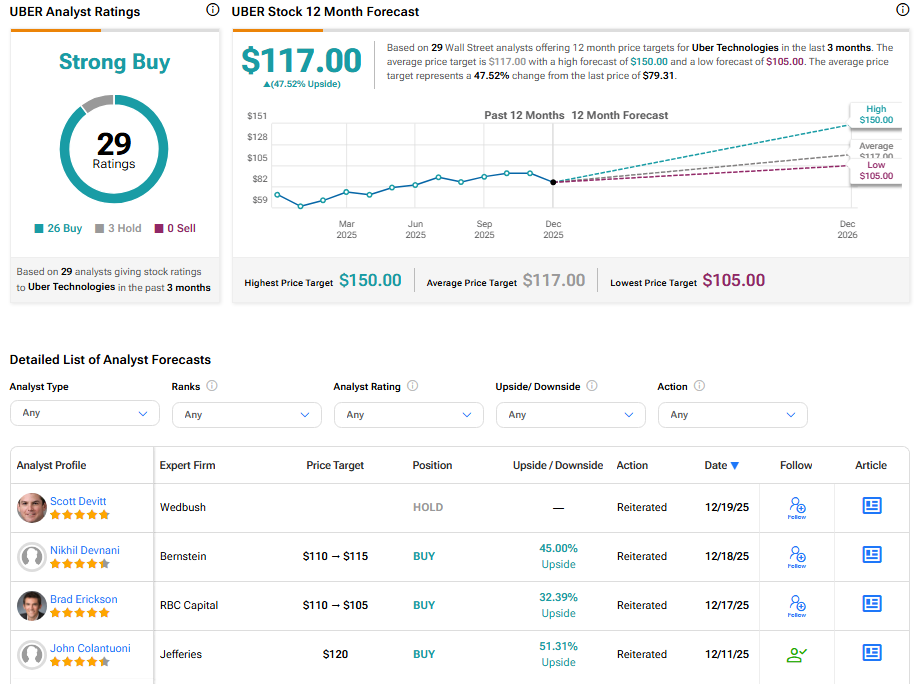The height and width of the screenshot is (684, 919).
Task: Click info icon next to Upside/Downside filter
Action: tap(592, 386)
